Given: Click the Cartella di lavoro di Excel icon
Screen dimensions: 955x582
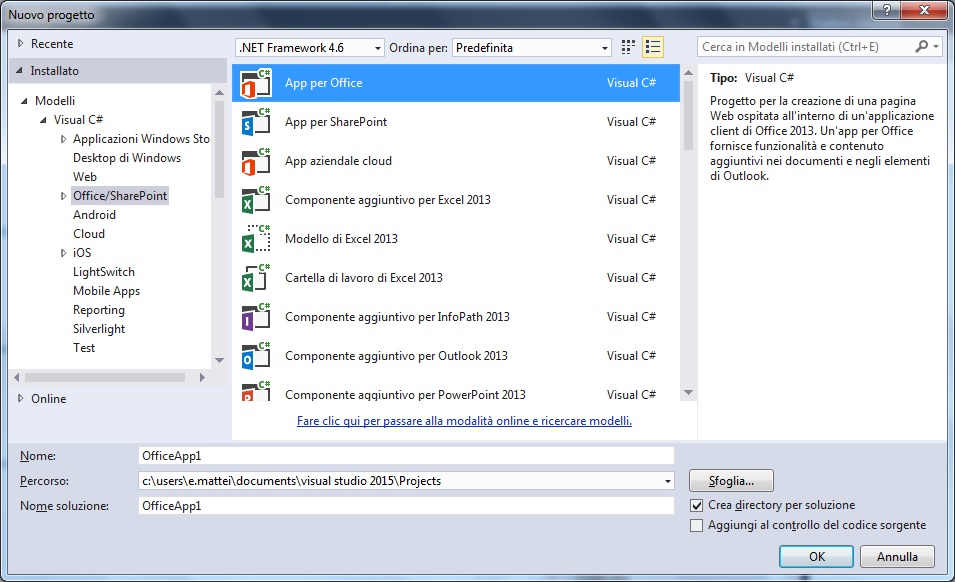Looking at the screenshot, I should point(256,278).
